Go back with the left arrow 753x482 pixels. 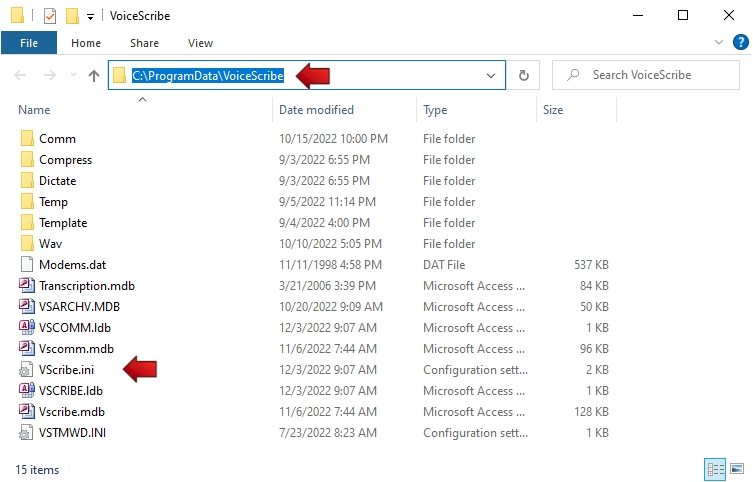point(20,75)
